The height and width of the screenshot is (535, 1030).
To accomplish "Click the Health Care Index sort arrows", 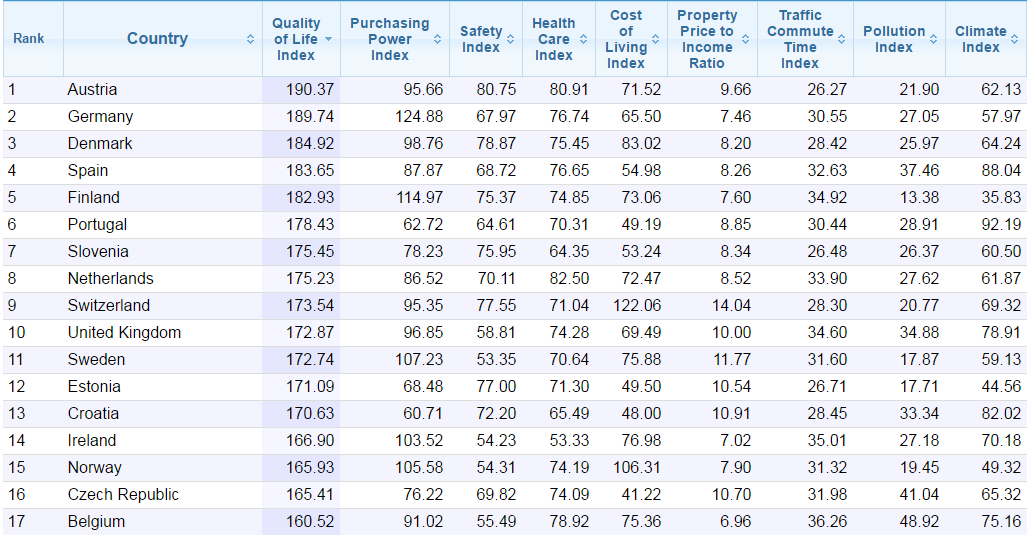I will pos(584,39).
